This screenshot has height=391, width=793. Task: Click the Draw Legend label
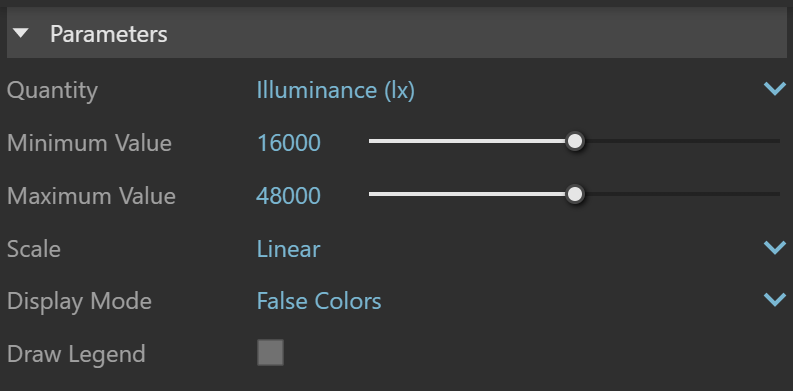(76, 354)
